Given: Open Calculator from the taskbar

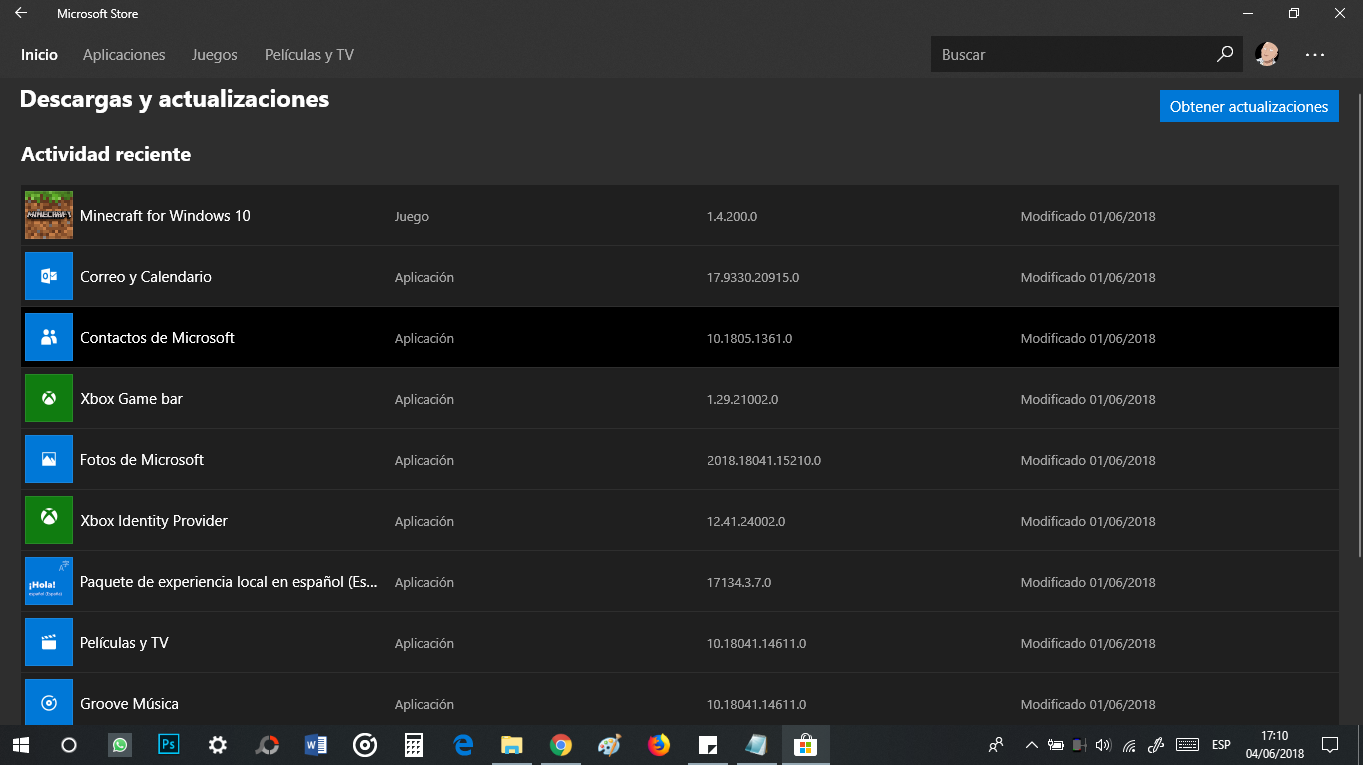Looking at the screenshot, I should tap(414, 745).
